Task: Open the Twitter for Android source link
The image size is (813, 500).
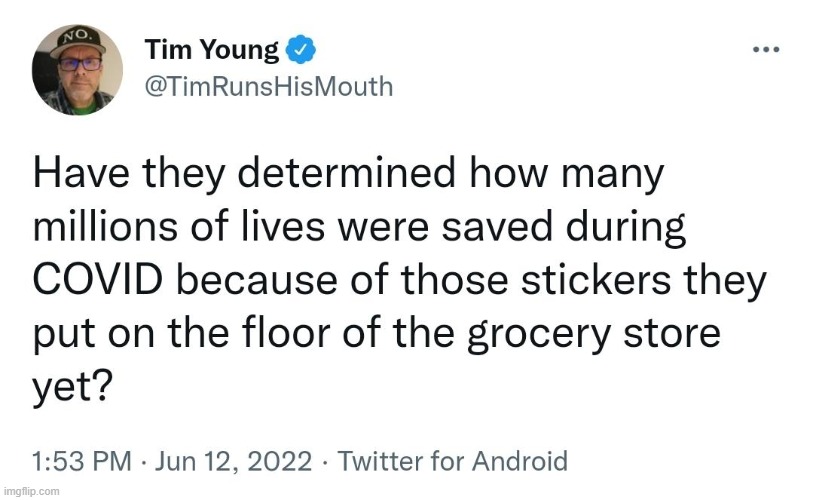Action: coord(452,461)
